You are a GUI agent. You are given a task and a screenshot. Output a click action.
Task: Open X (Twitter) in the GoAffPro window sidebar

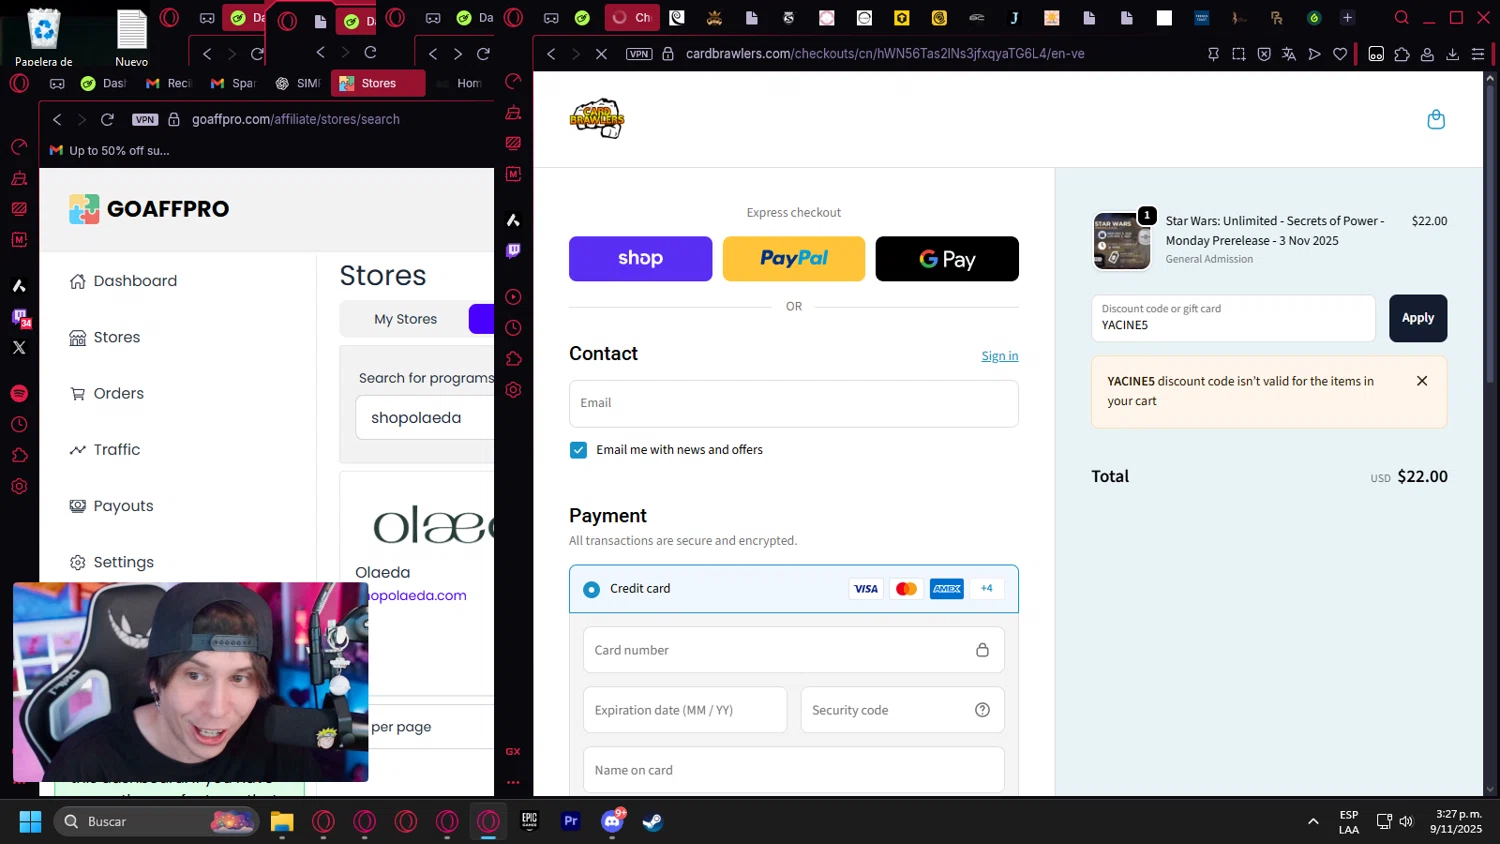coord(19,348)
